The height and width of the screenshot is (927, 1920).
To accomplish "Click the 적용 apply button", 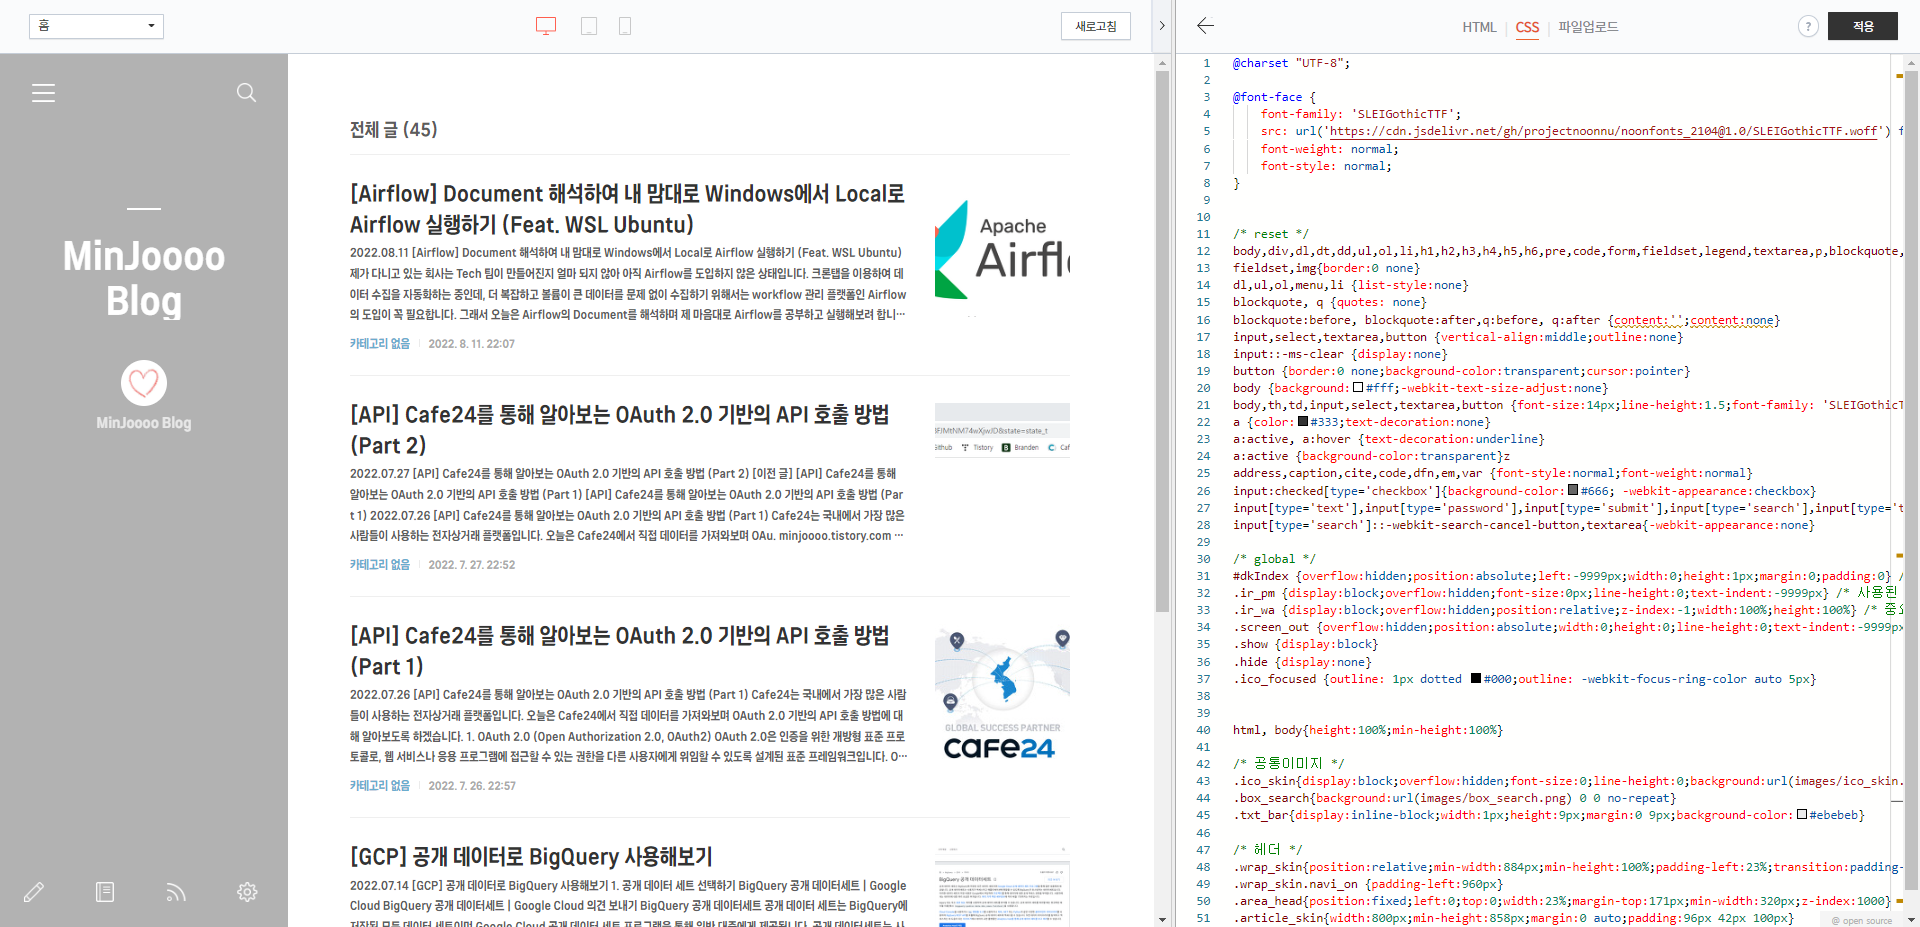I will click(1863, 26).
